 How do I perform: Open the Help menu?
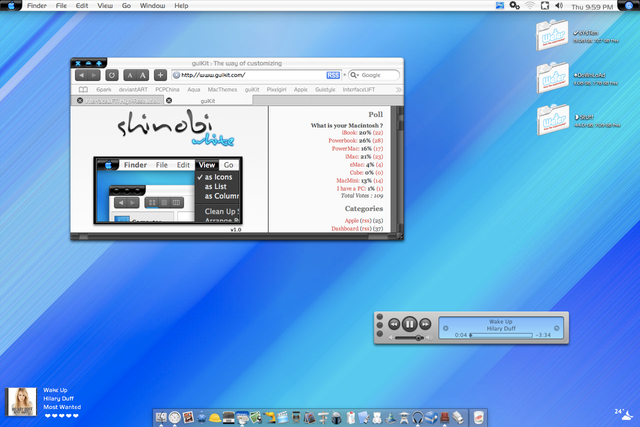click(x=181, y=6)
